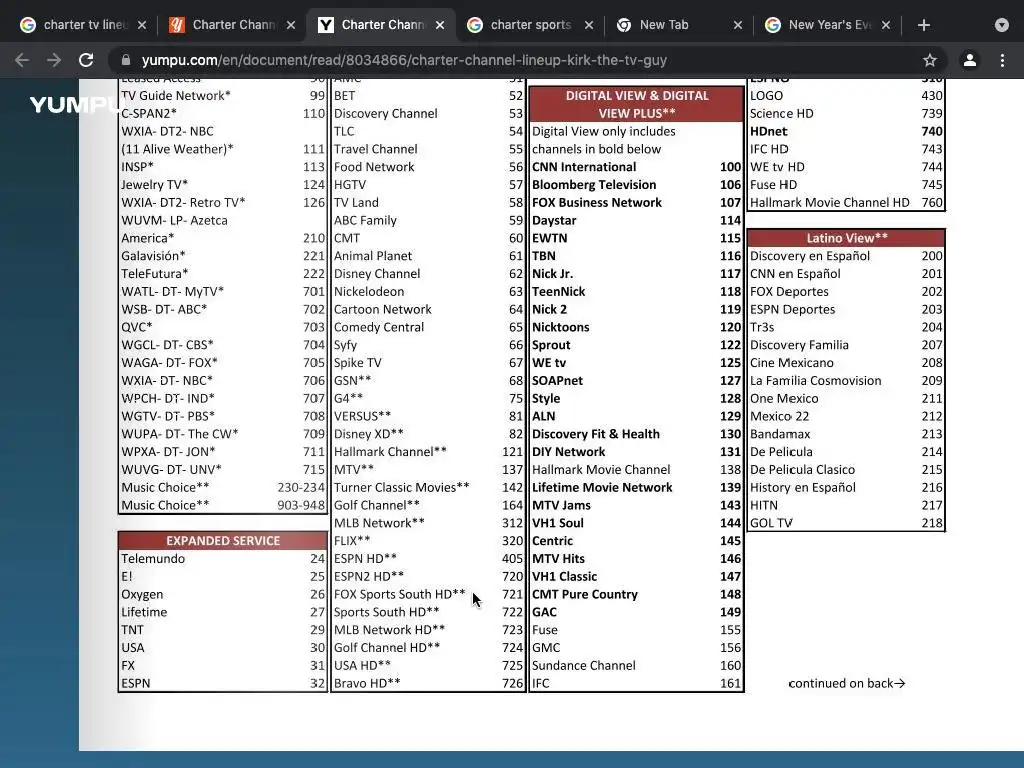Click 'Discovery en Español' entry
1024x768 pixels.
pyautogui.click(x=846, y=256)
